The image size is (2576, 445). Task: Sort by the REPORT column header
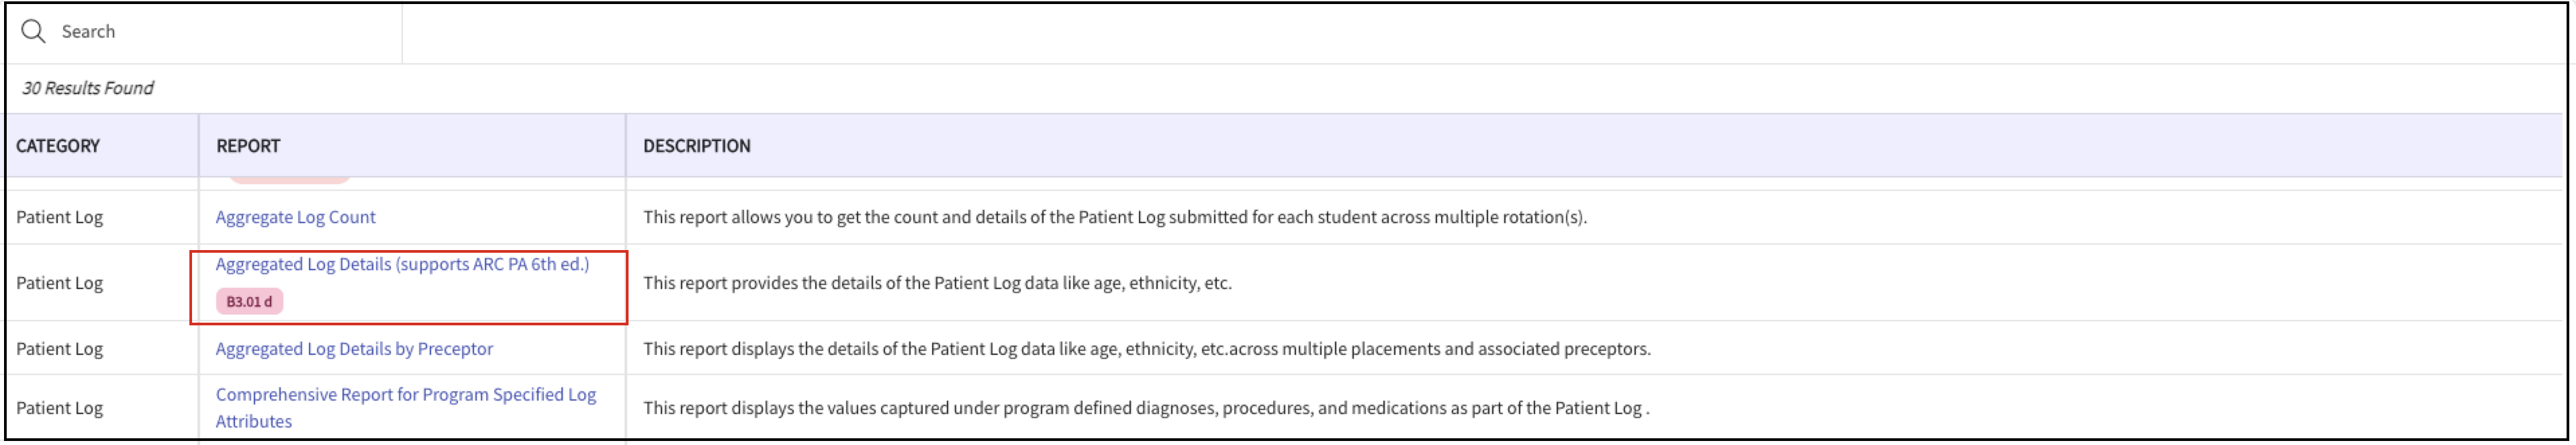(x=248, y=146)
